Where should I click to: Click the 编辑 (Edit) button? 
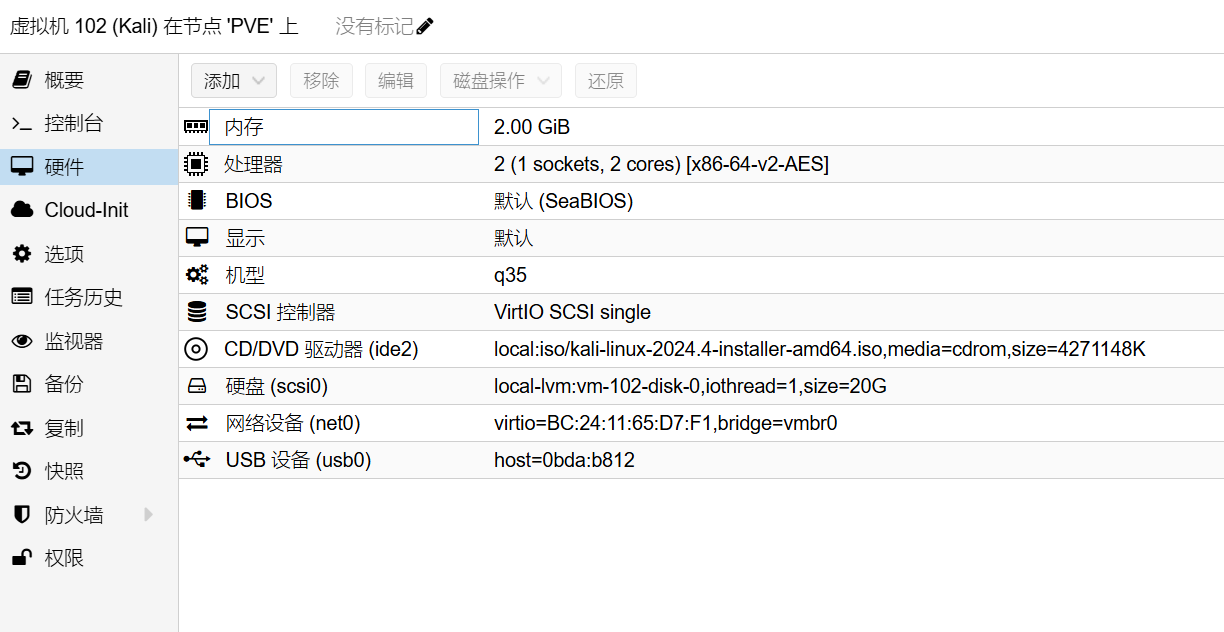point(396,81)
